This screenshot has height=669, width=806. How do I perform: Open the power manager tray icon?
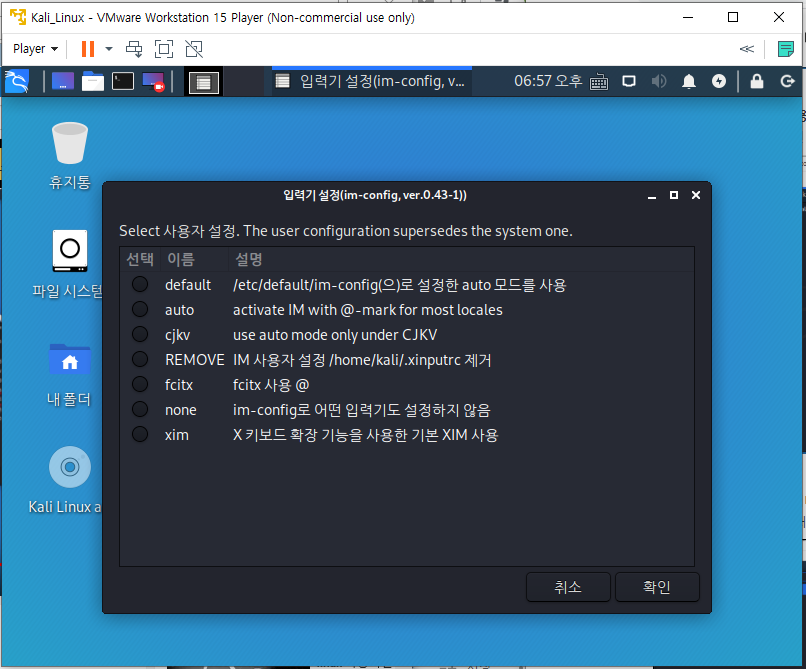coord(719,81)
